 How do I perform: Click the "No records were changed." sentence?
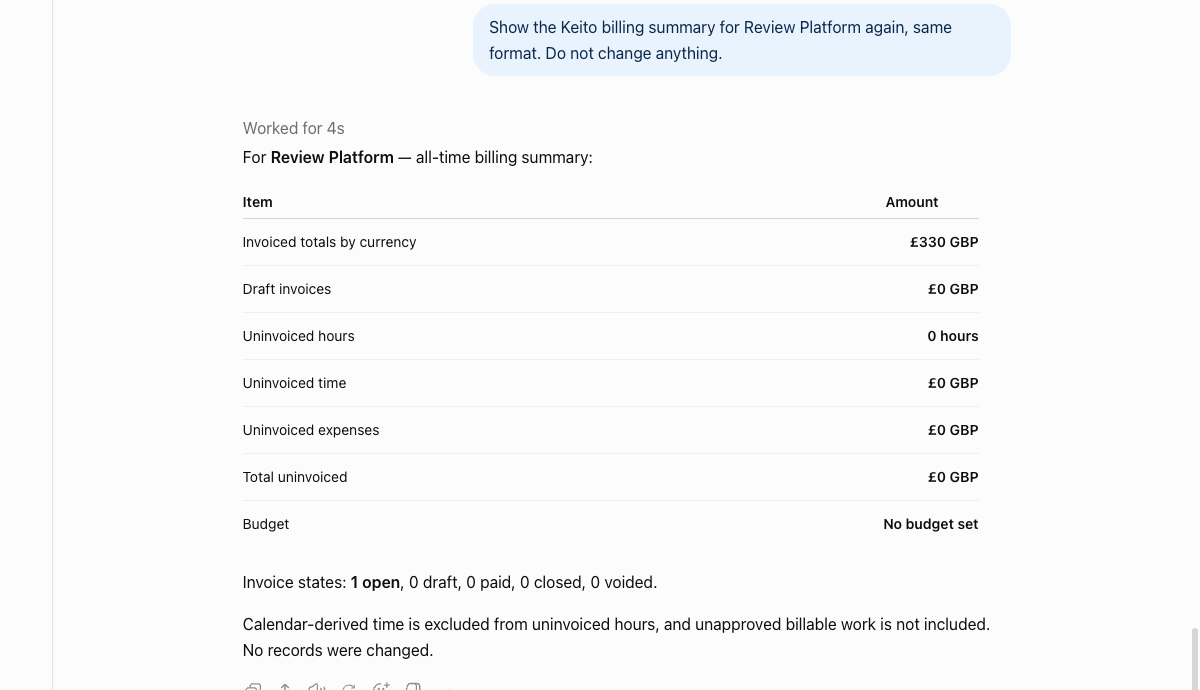tap(338, 650)
